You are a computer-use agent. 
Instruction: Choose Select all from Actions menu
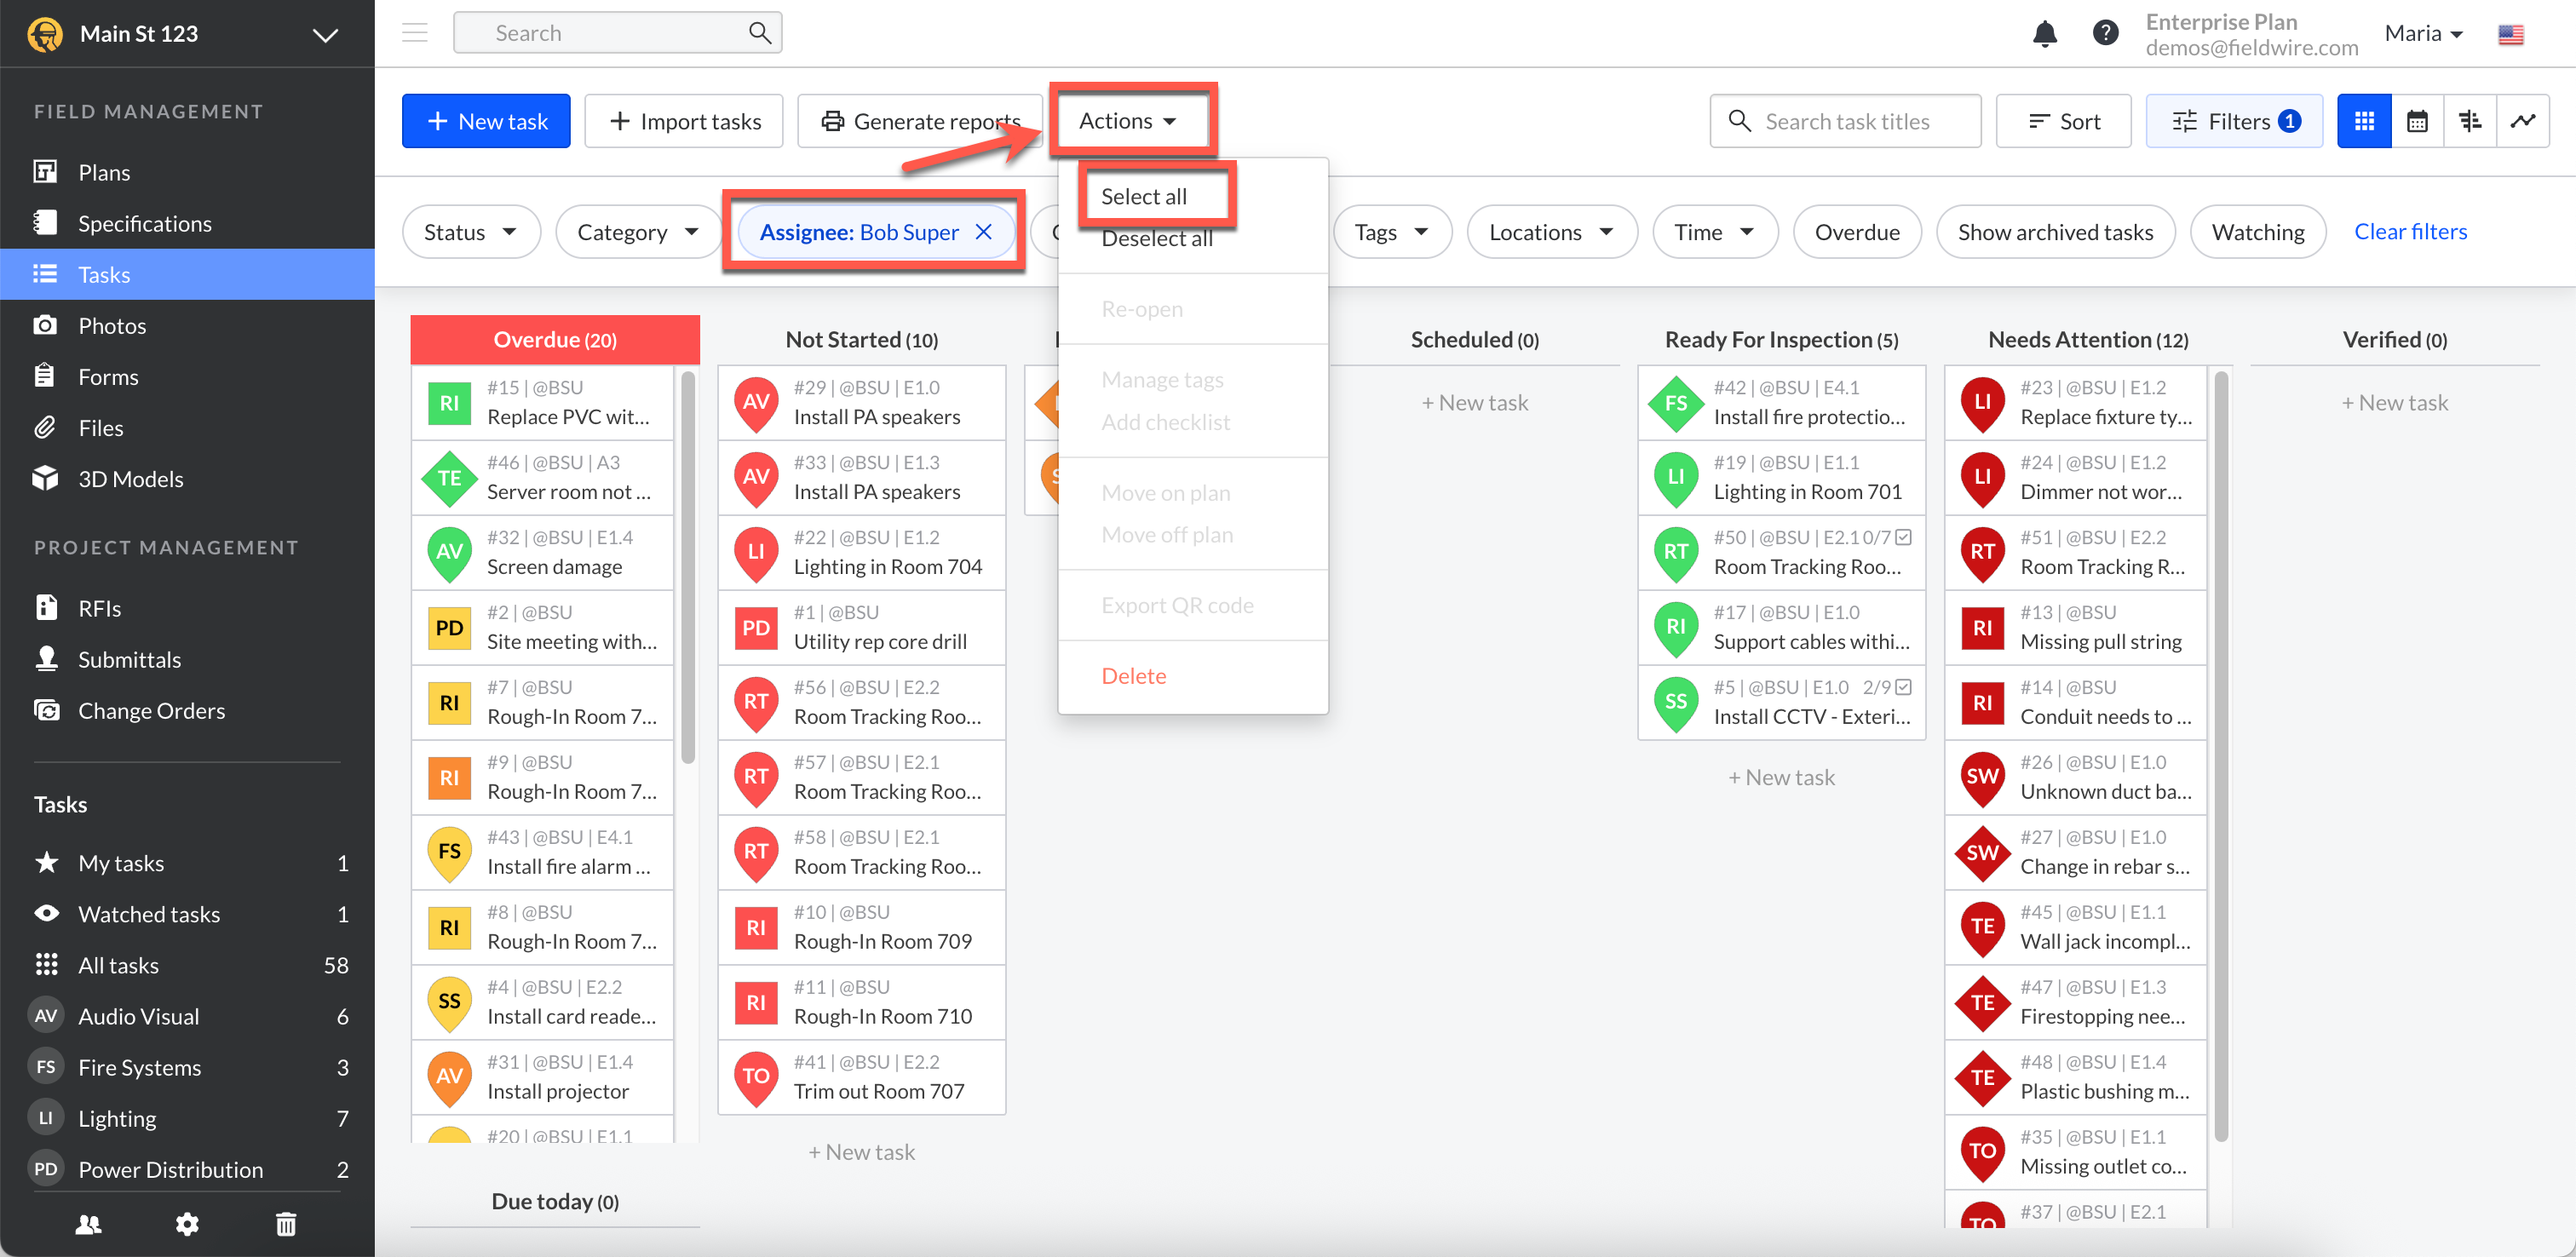point(1143,196)
